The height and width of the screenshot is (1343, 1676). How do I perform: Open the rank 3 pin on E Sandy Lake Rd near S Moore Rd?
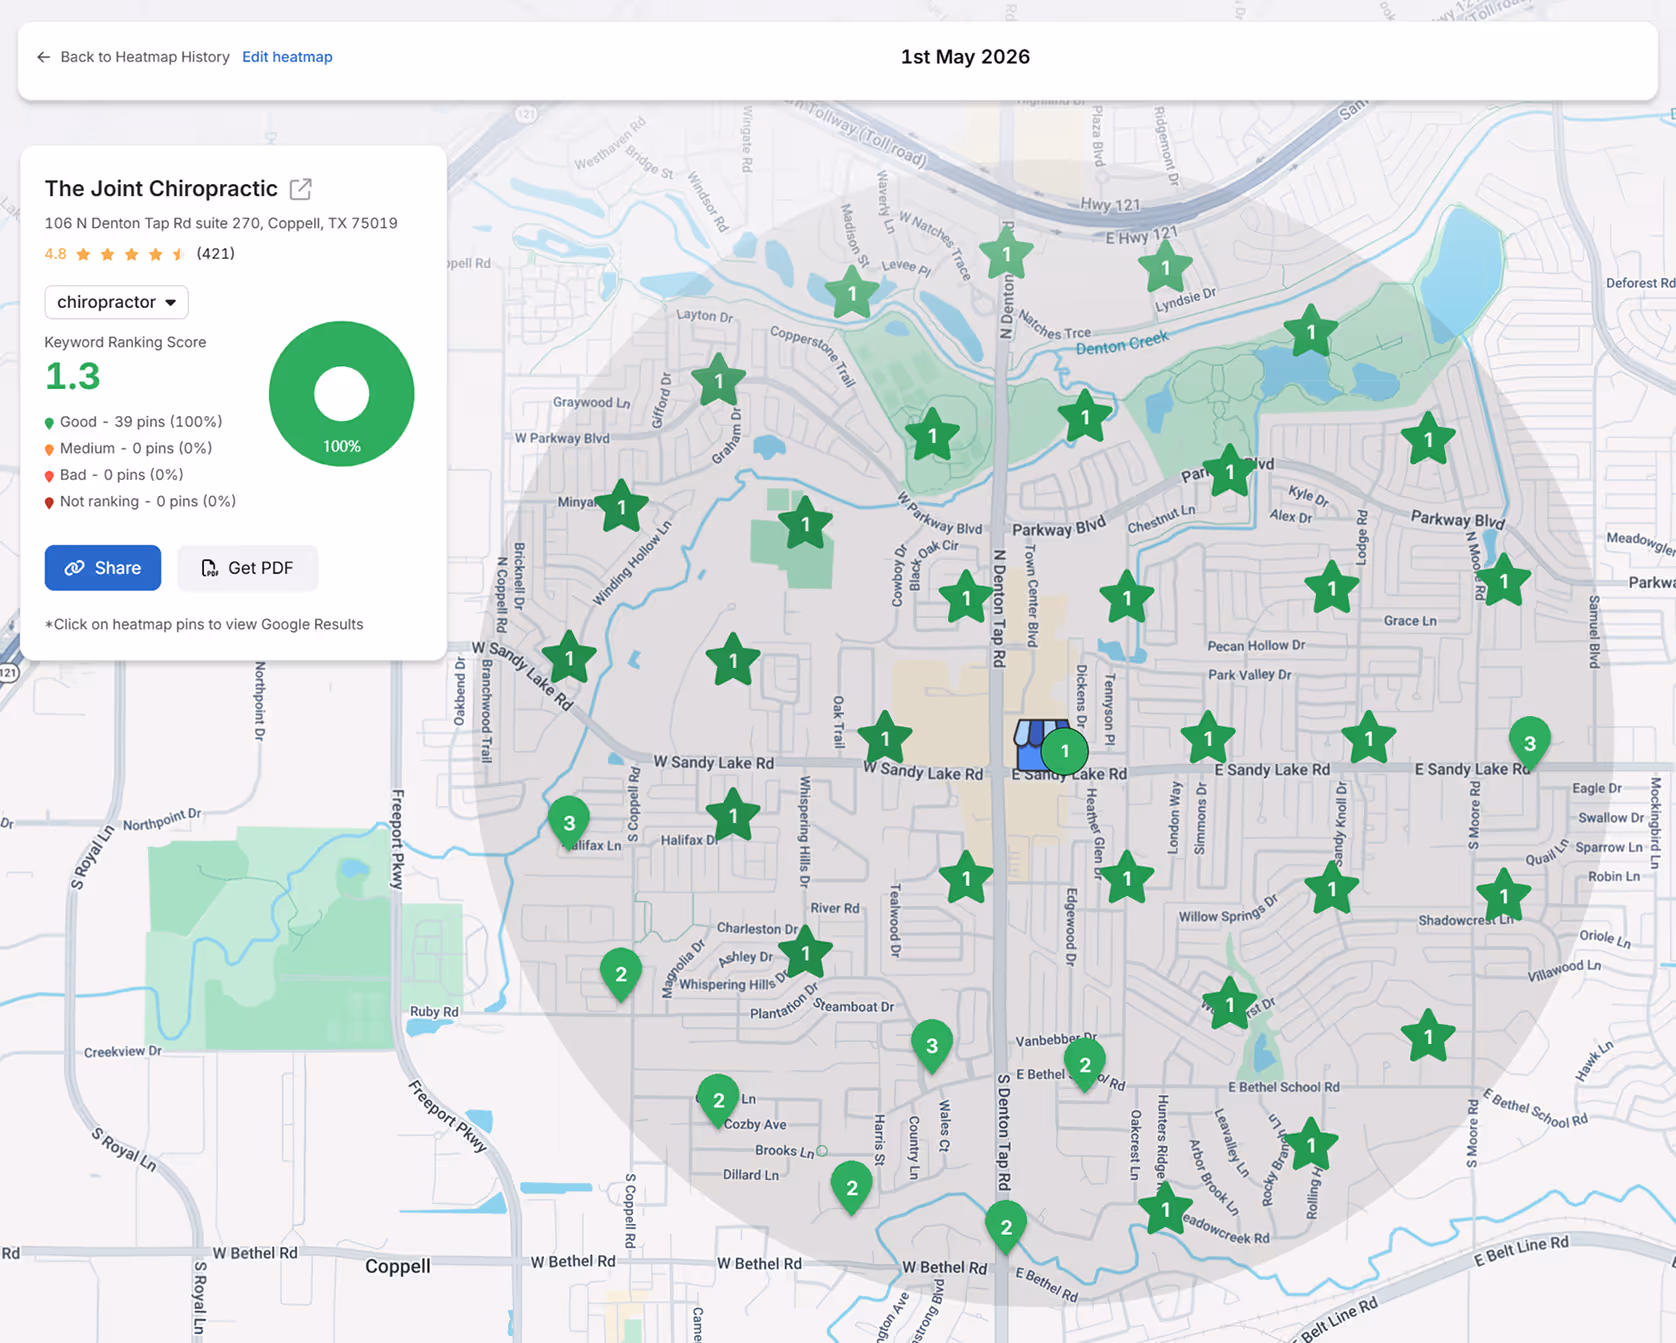point(1529,743)
